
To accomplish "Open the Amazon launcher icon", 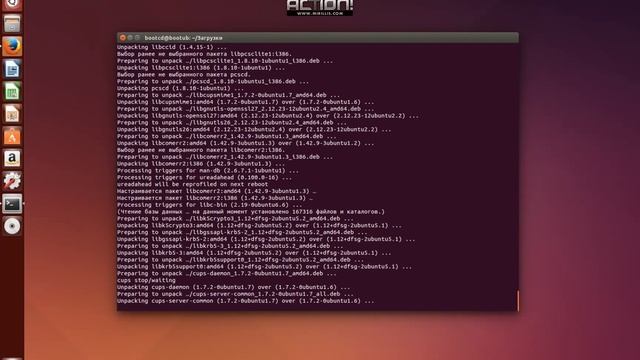I will 12,158.
